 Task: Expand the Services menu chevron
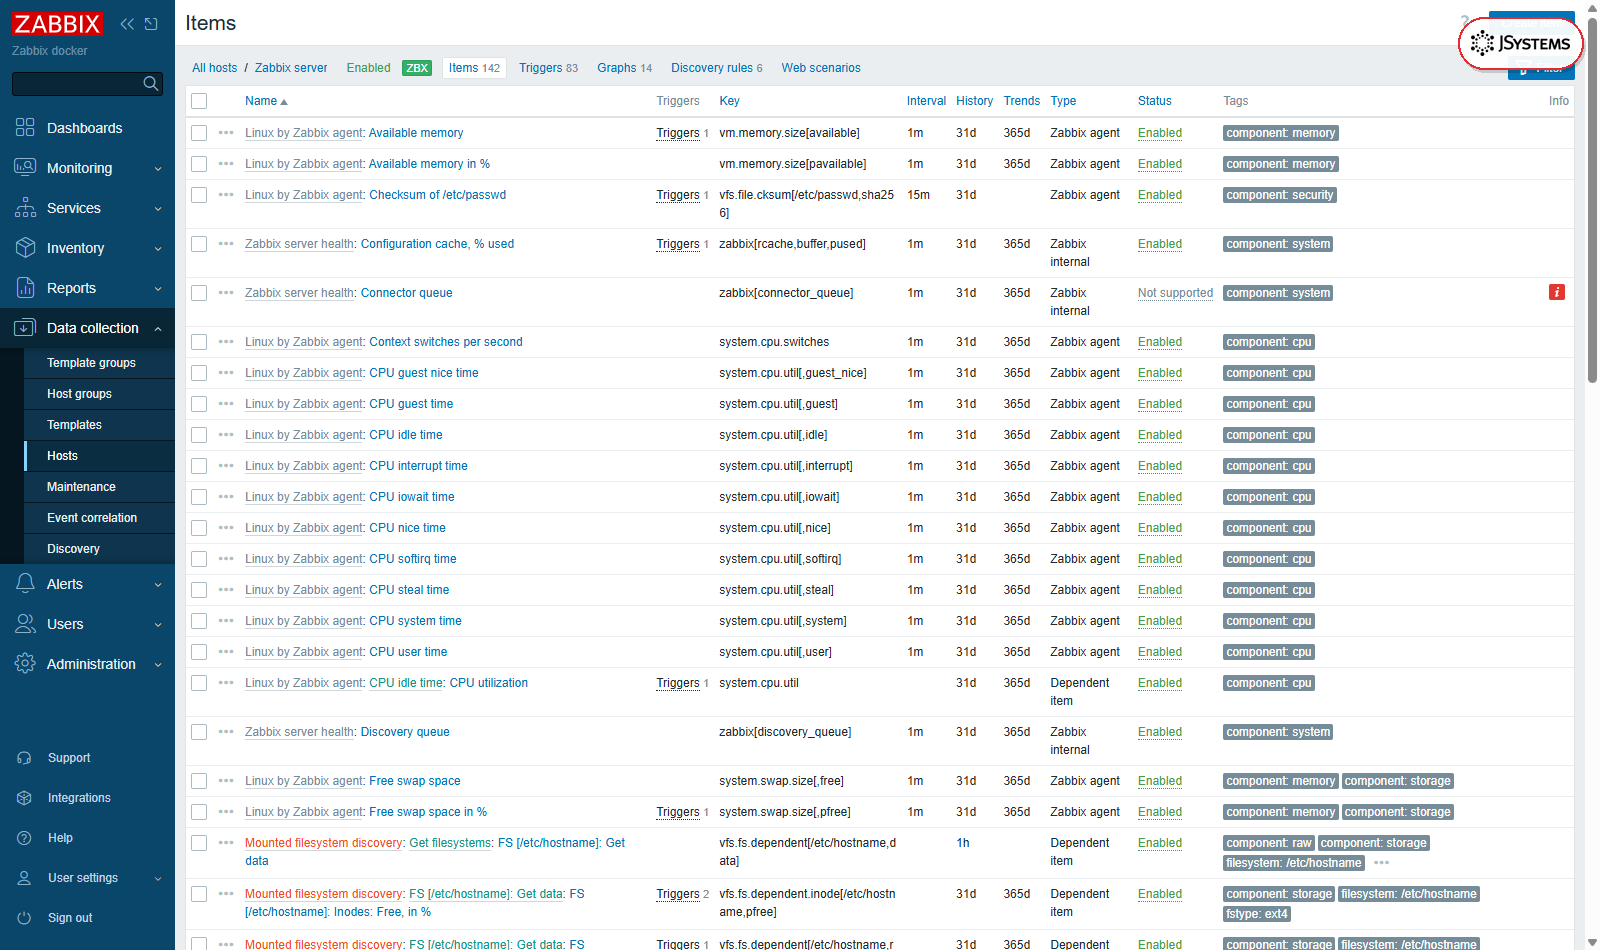pyautogui.click(x=158, y=209)
